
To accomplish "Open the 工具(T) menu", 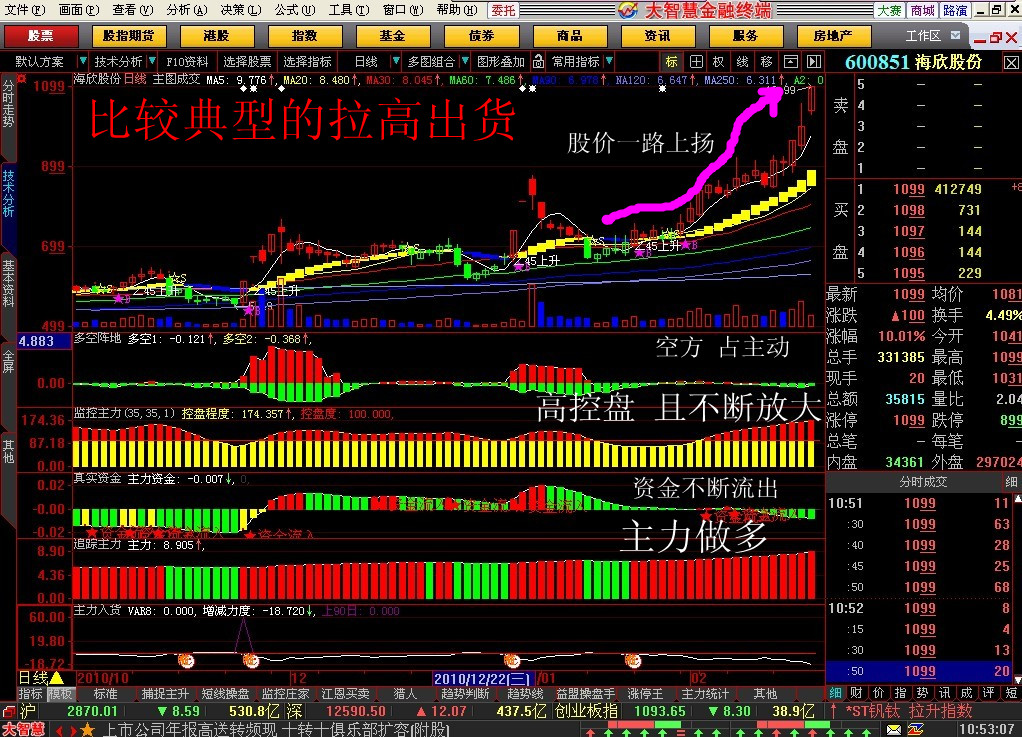I will pyautogui.click(x=349, y=10).
